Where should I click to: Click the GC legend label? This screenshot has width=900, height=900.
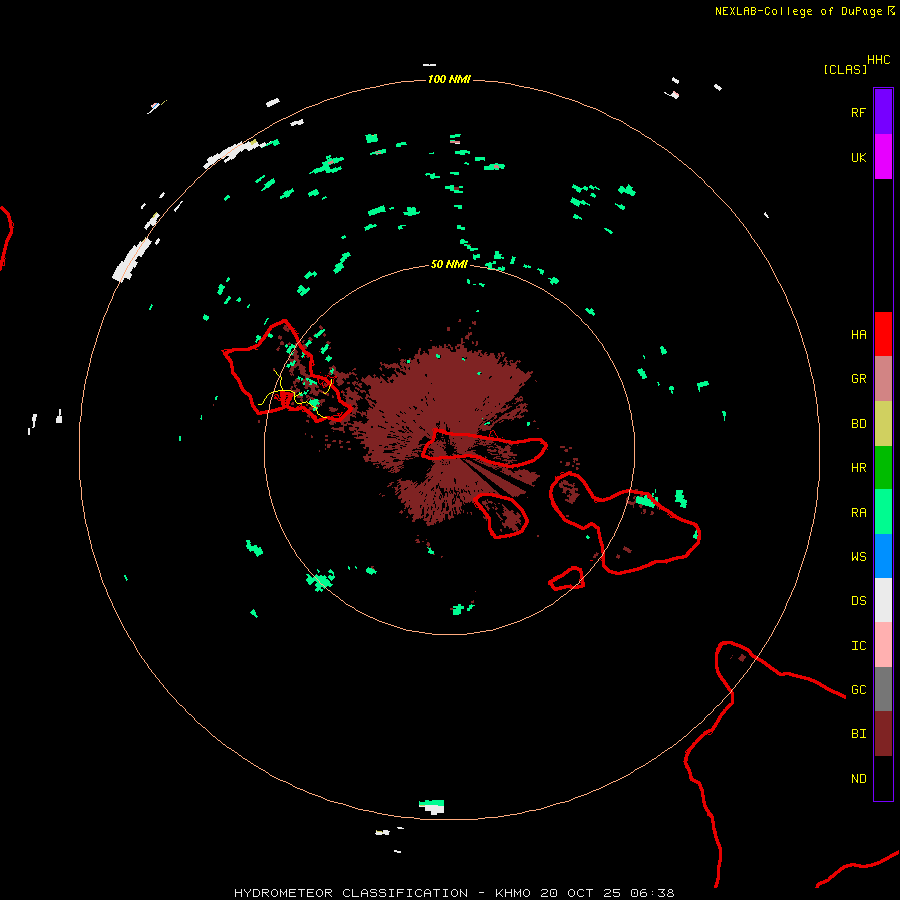[859, 690]
